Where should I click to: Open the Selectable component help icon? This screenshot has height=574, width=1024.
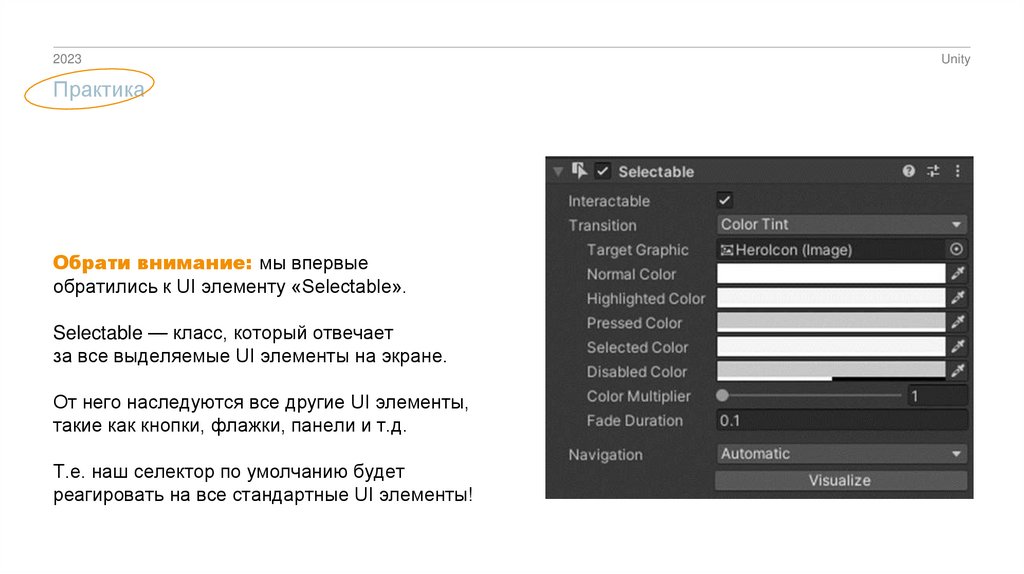908,171
